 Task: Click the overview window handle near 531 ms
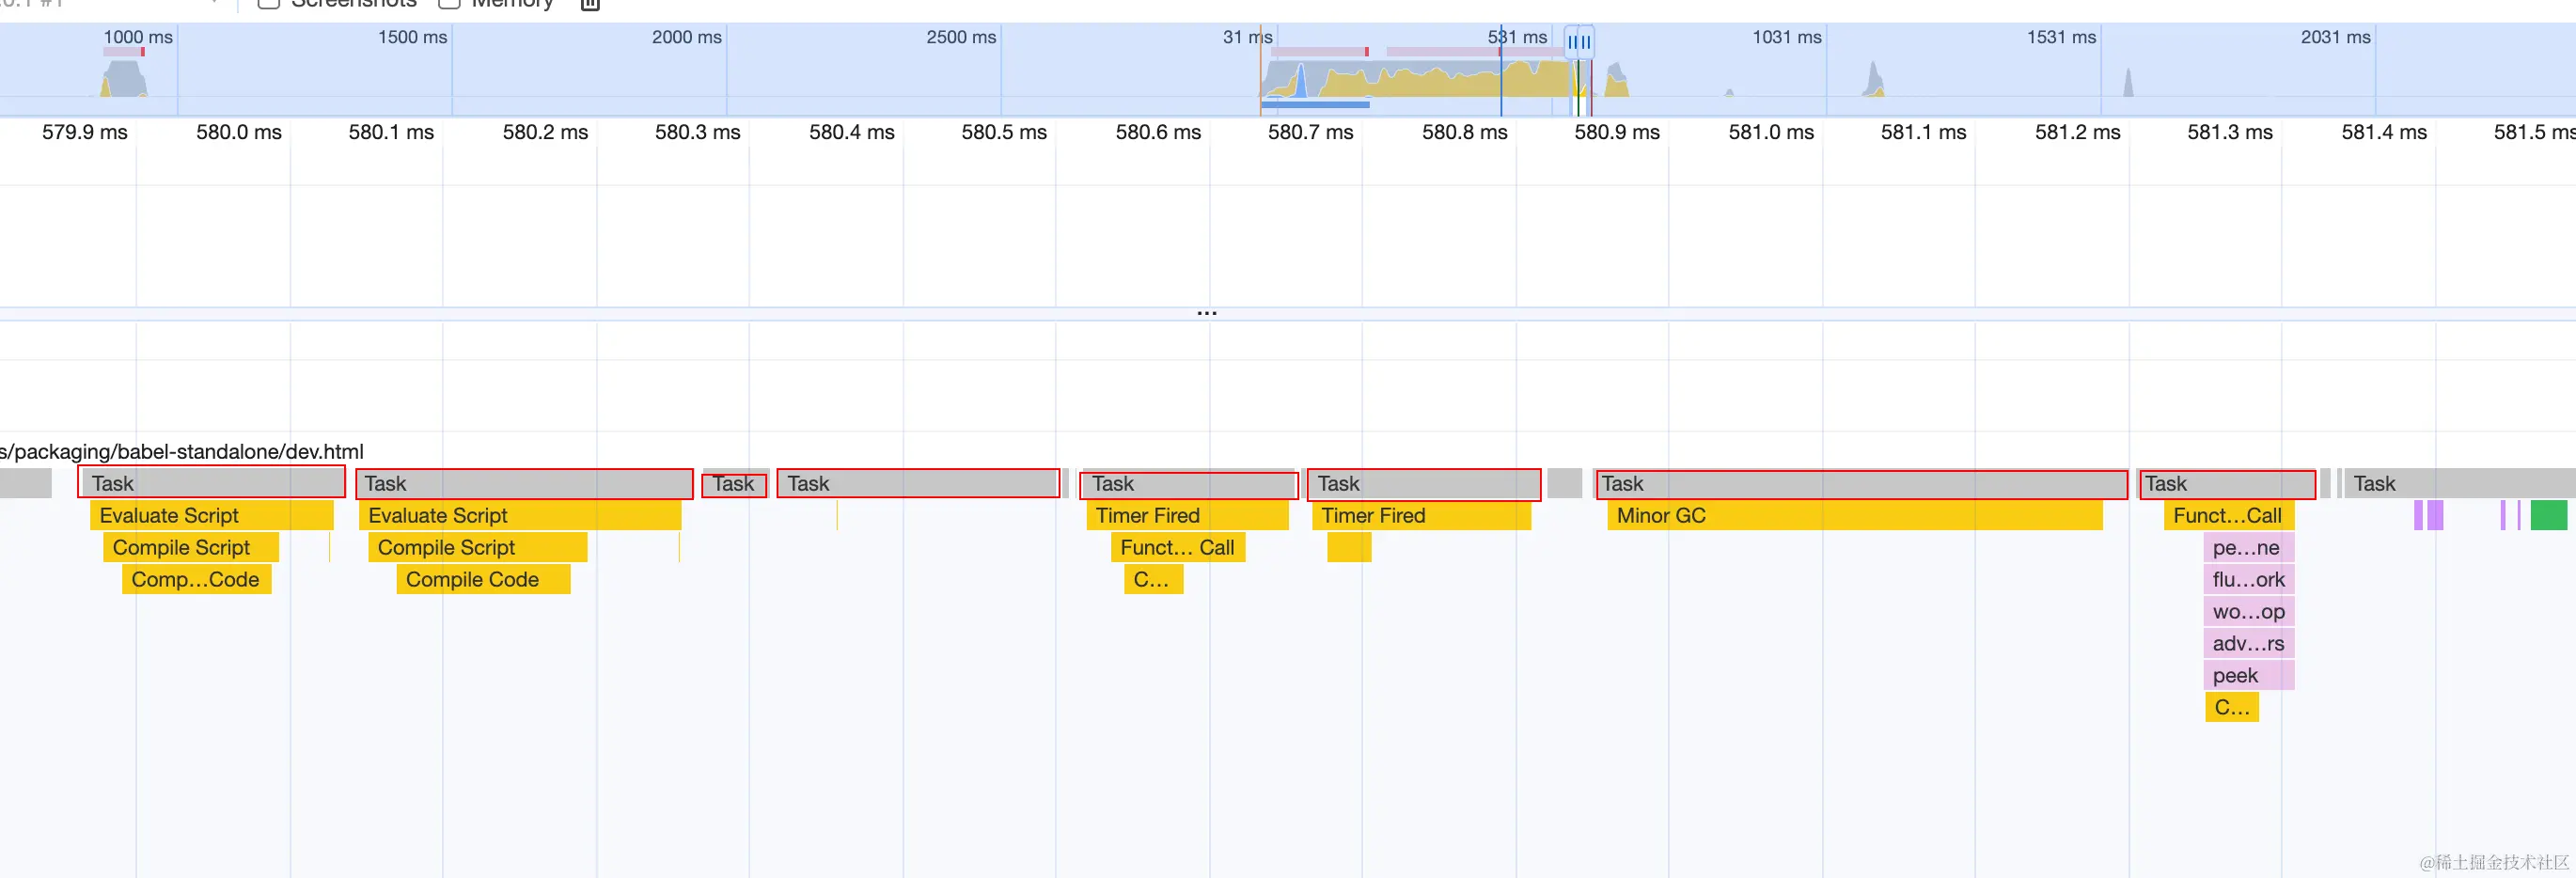(x=1578, y=42)
